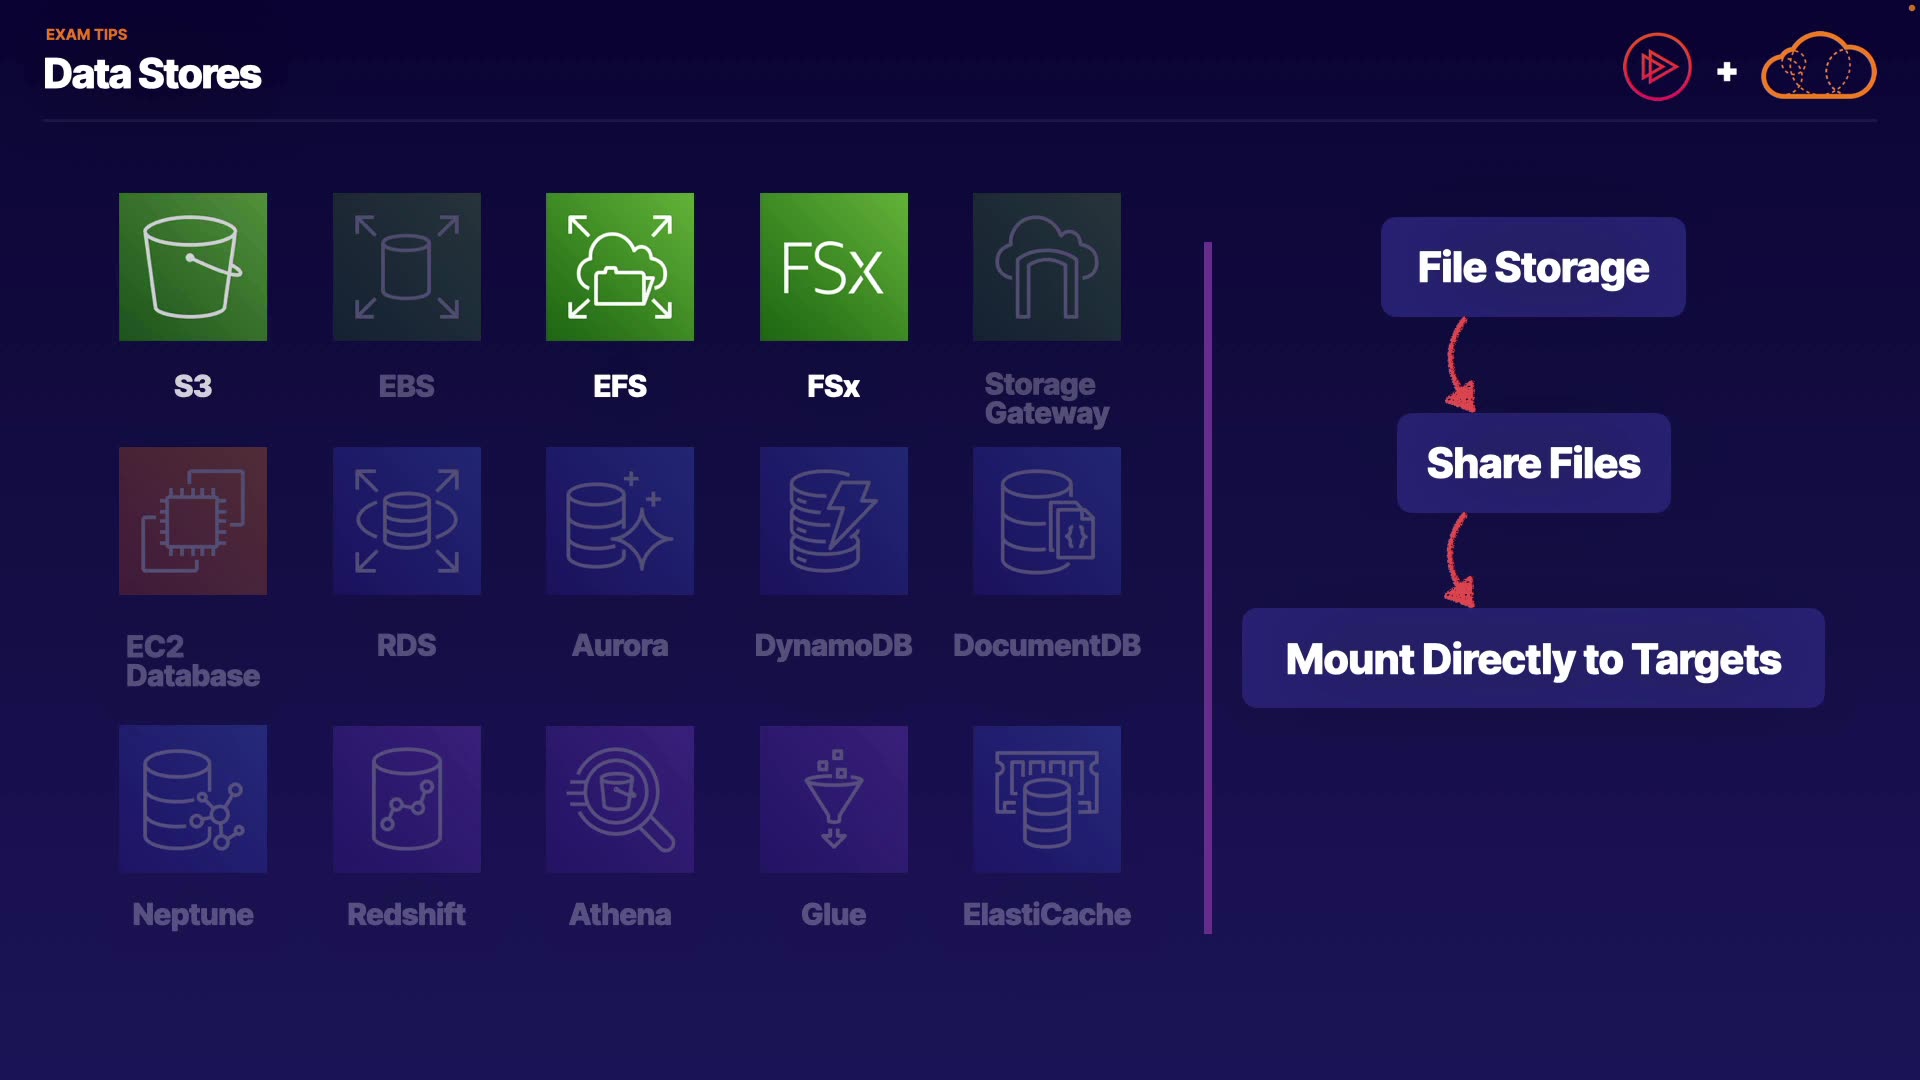The width and height of the screenshot is (1920, 1080).
Task: Select the green FSx icon
Action: (x=834, y=267)
